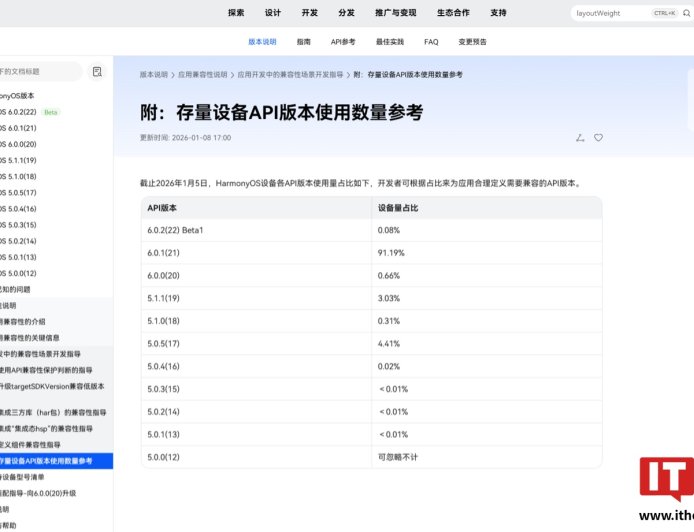This screenshot has height=532, width=694.
Task: Open sidebar item 5.1.0(18)
Action: tap(18, 177)
